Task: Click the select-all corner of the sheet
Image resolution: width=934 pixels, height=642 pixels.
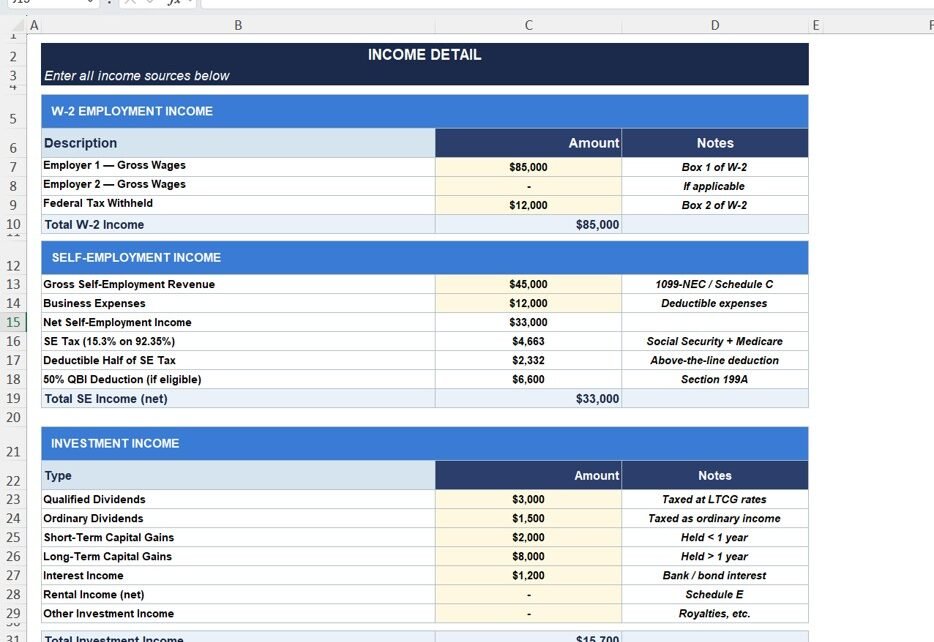Action: pyautogui.click(x=13, y=26)
